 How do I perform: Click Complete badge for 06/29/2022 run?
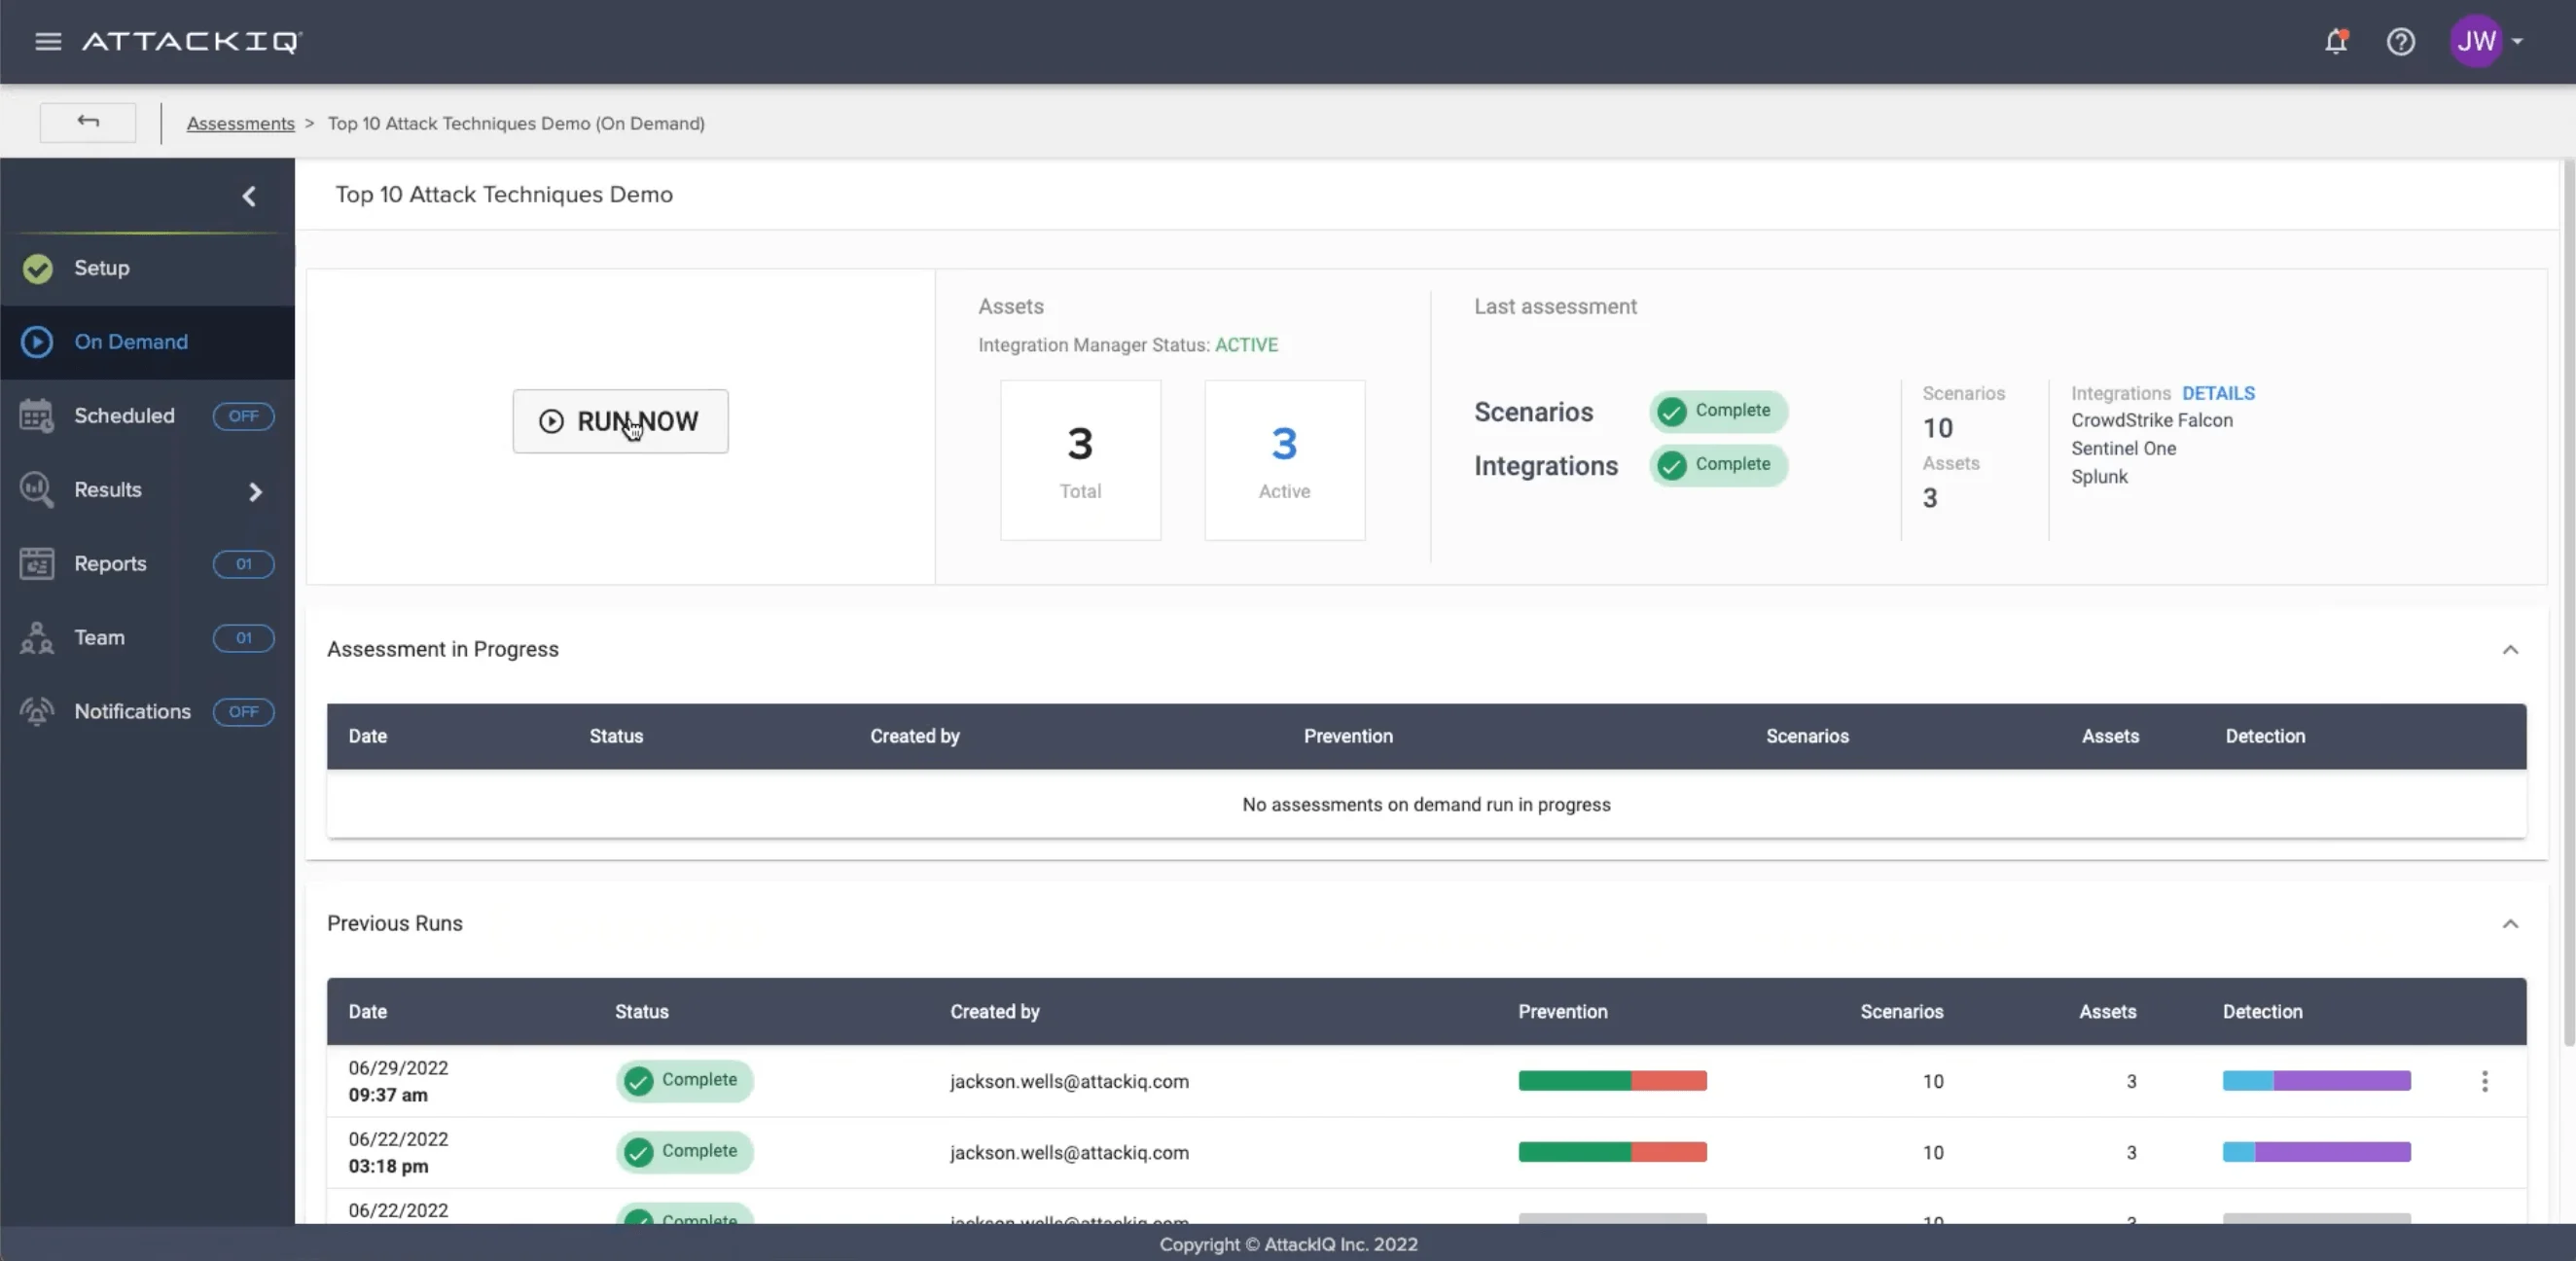[x=684, y=1081]
